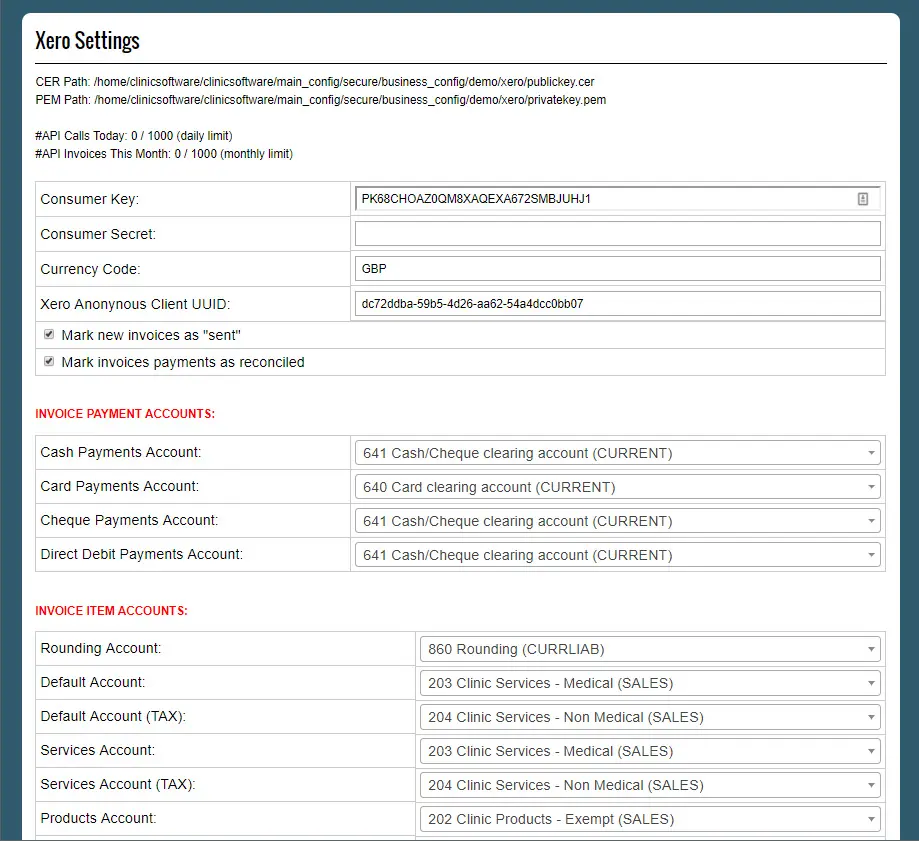The height and width of the screenshot is (841, 919).
Task: Click the autofill icon in Consumer Key field
Action: (863, 199)
